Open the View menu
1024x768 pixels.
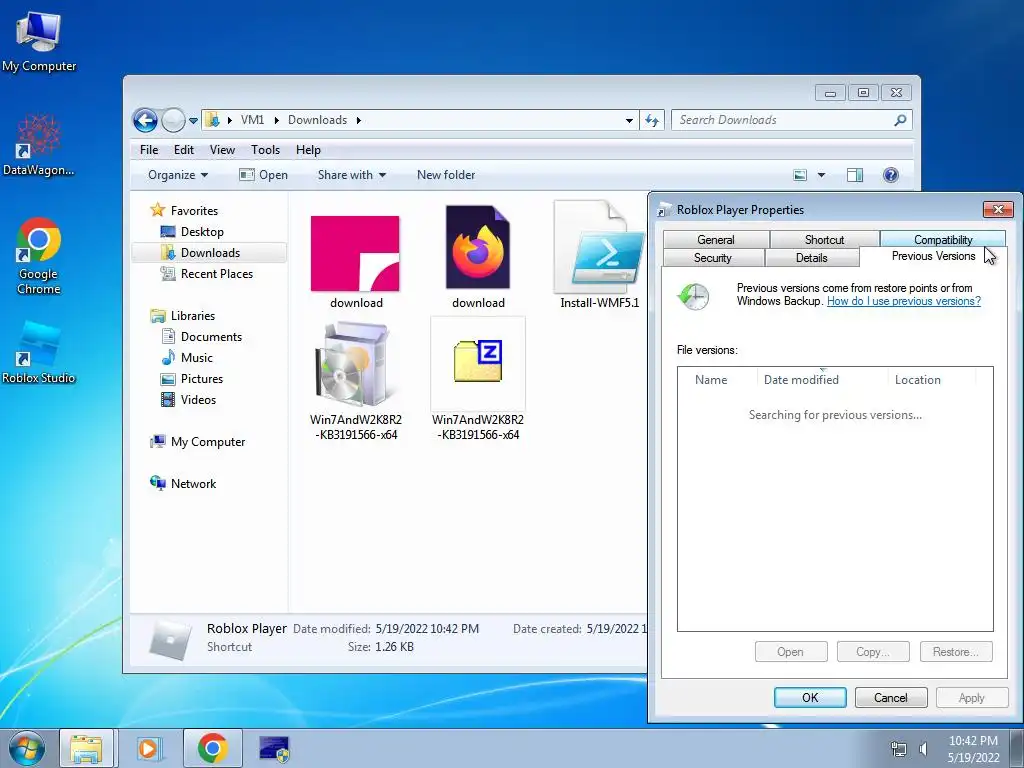222,150
